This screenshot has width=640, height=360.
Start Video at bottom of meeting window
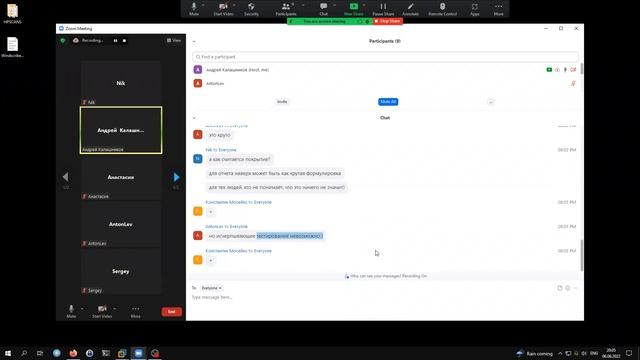coord(102,311)
